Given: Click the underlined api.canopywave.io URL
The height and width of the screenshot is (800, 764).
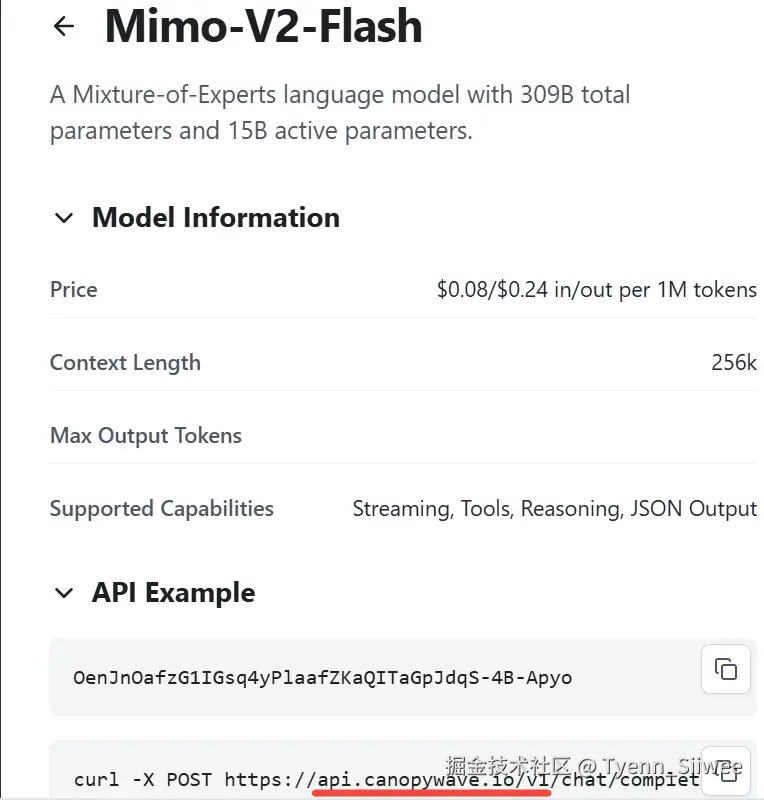Looking at the screenshot, I should point(432,779).
